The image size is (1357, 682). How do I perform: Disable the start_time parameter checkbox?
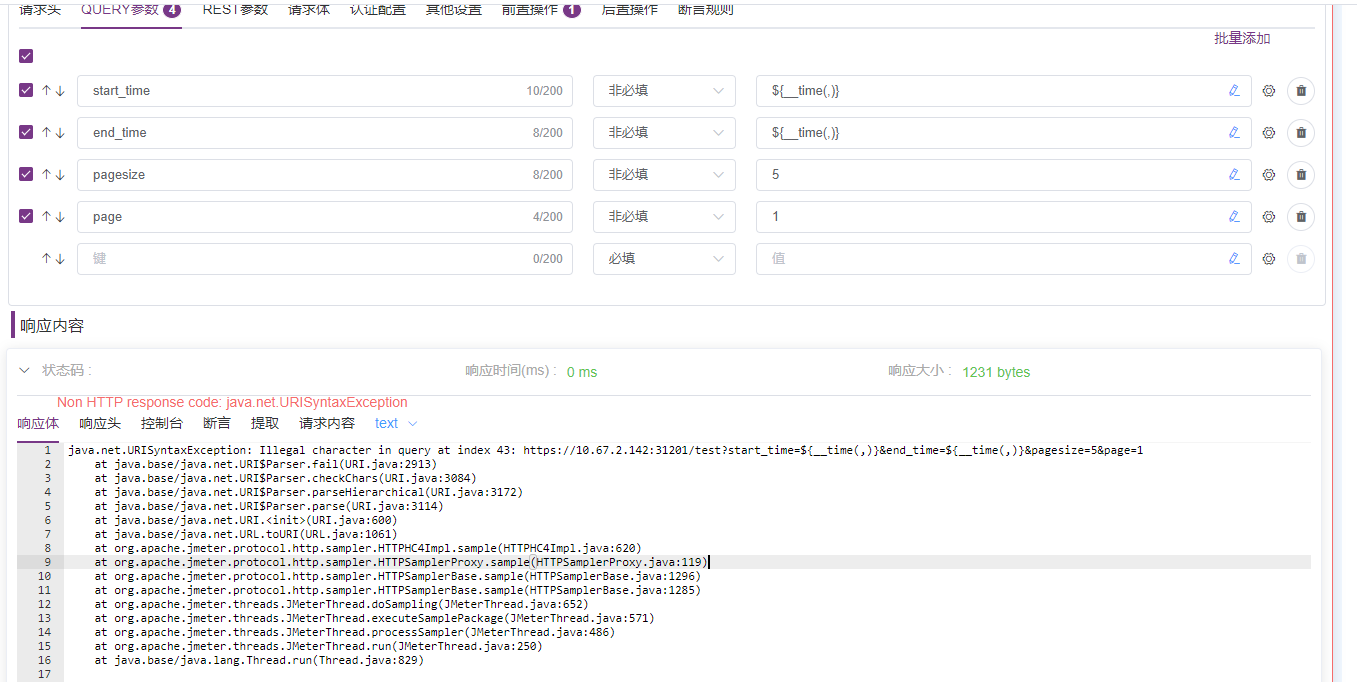25,90
